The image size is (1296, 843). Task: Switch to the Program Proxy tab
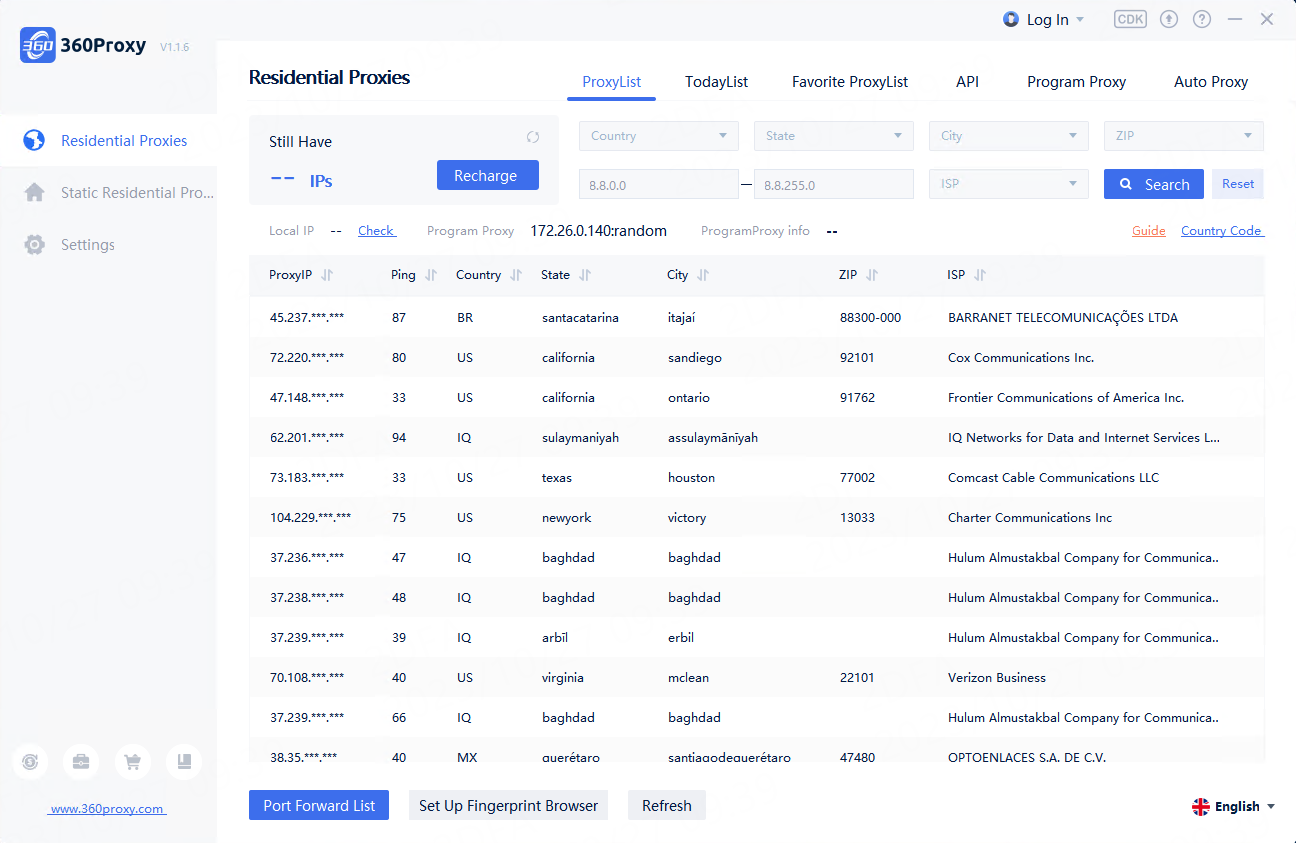point(1076,82)
